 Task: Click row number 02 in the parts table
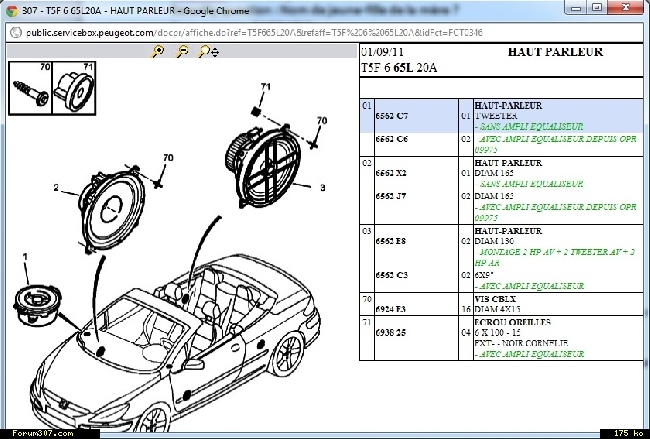367,163
